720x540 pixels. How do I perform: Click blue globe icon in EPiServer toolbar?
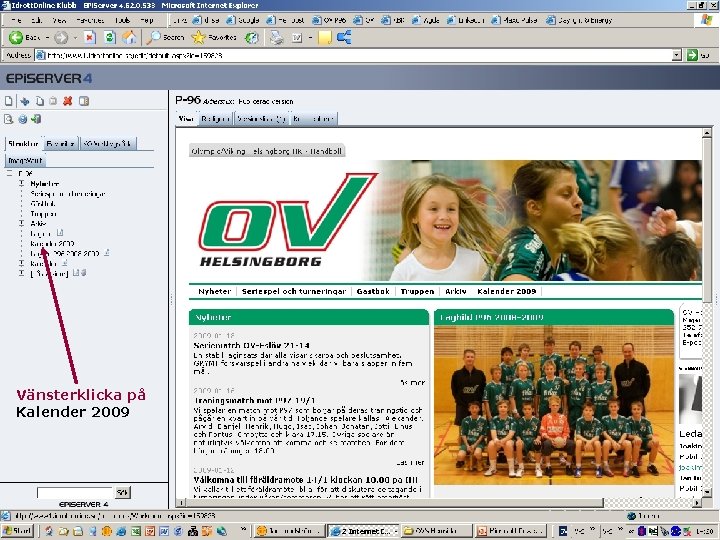pyautogui.click(x=22, y=119)
